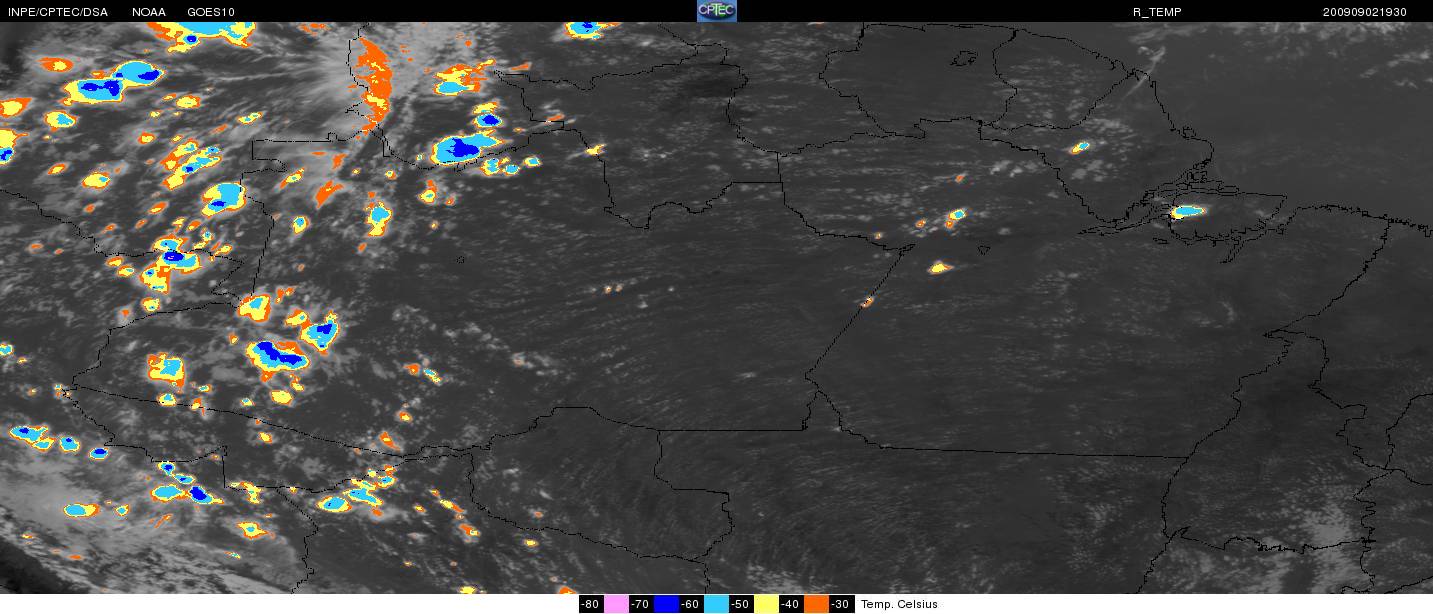Click the CPTEC logo in the header
Screen dimensions: 1433x614
click(716, 11)
